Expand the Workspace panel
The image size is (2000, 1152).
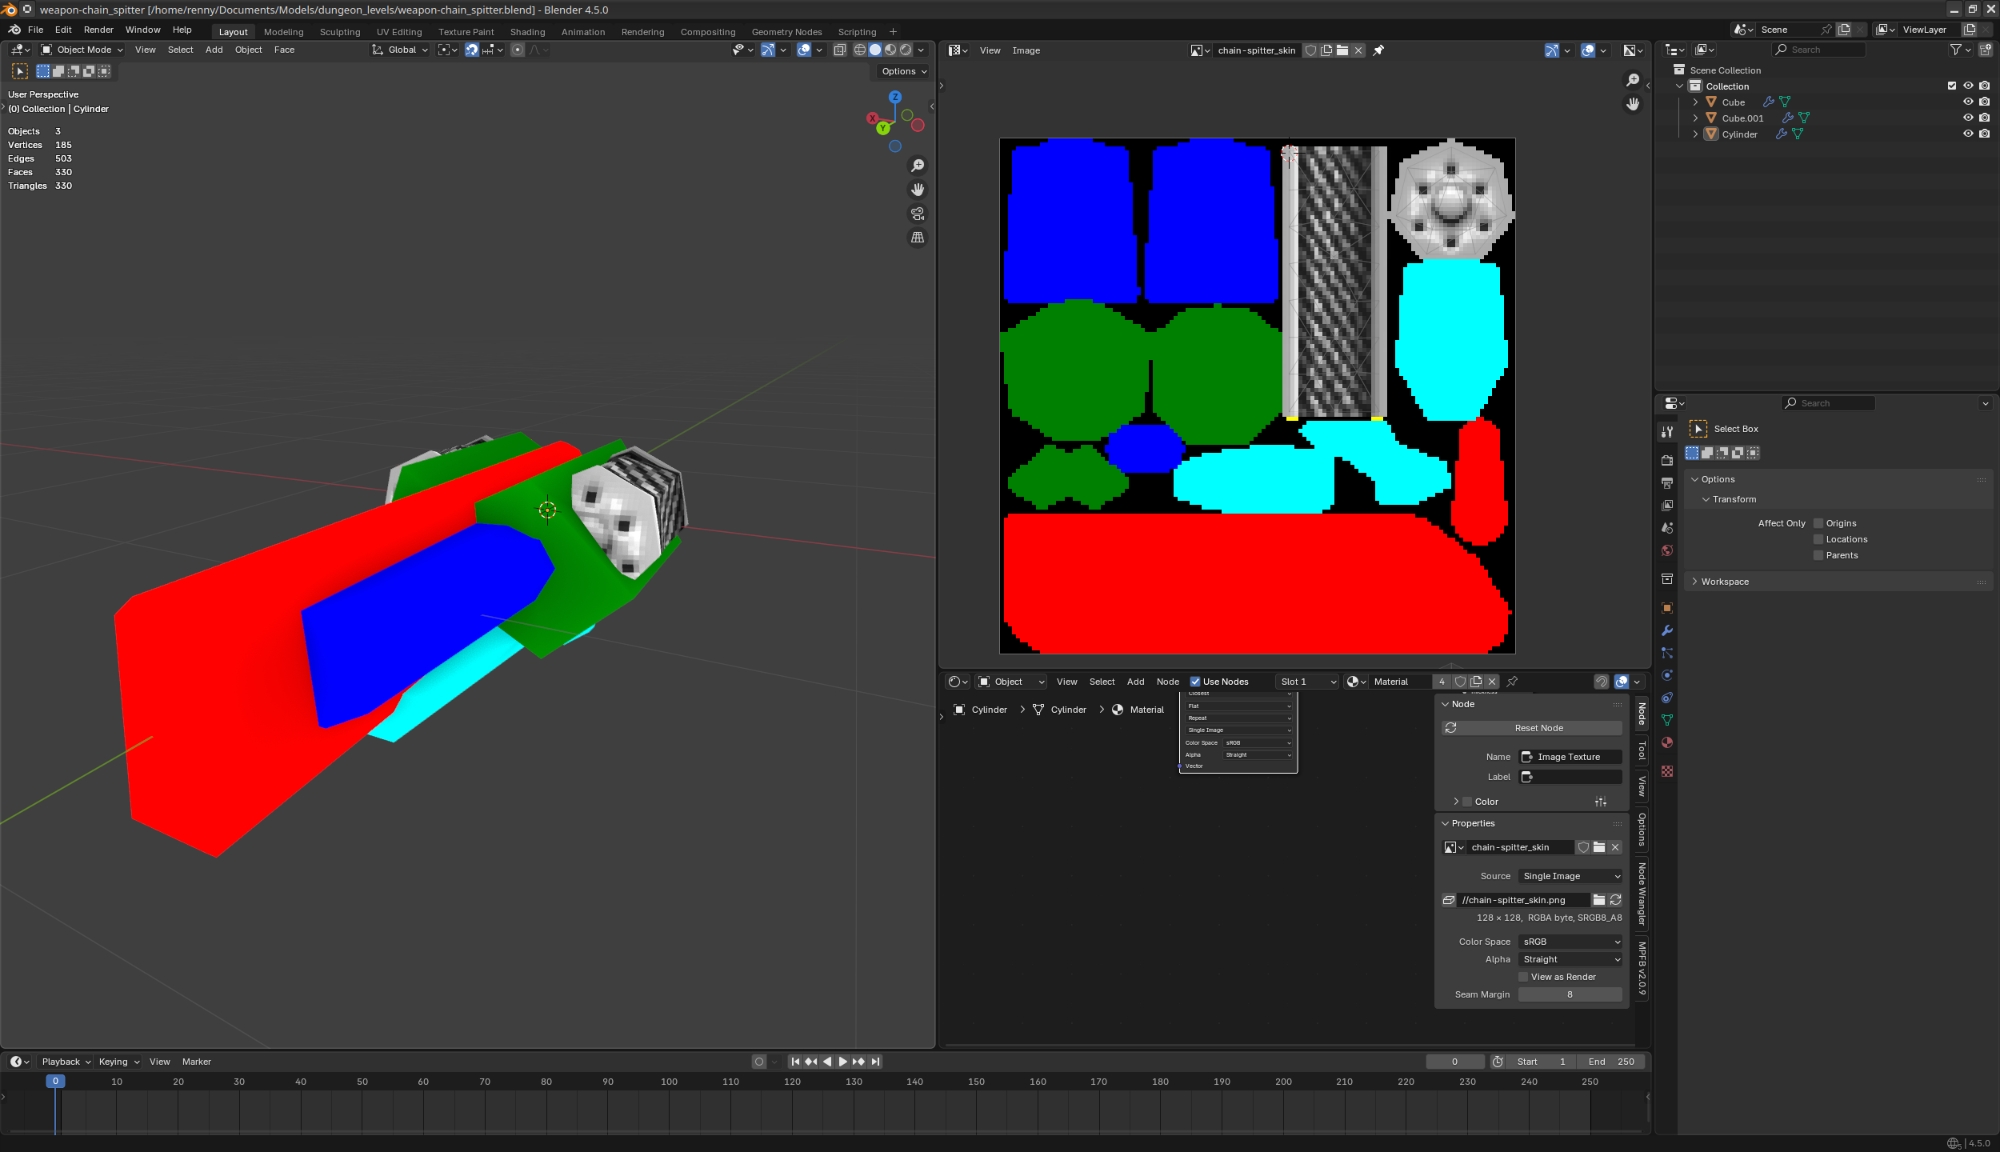tap(1725, 582)
